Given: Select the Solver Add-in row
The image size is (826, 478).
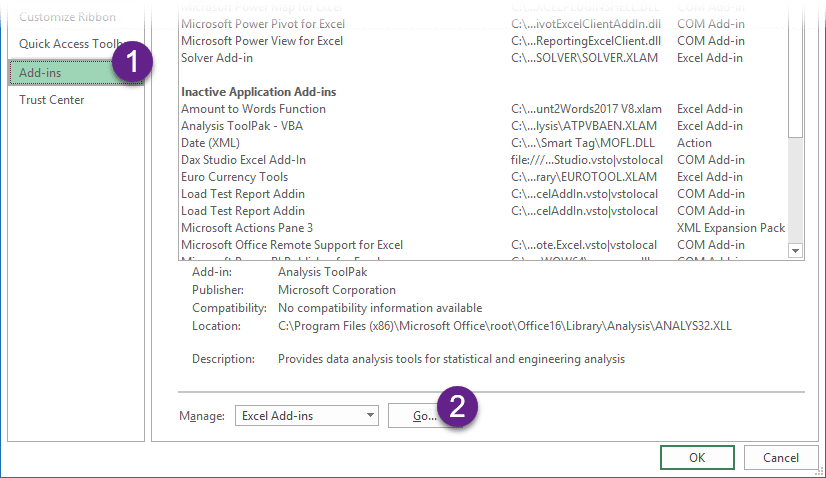Looking at the screenshot, I should pos(483,57).
